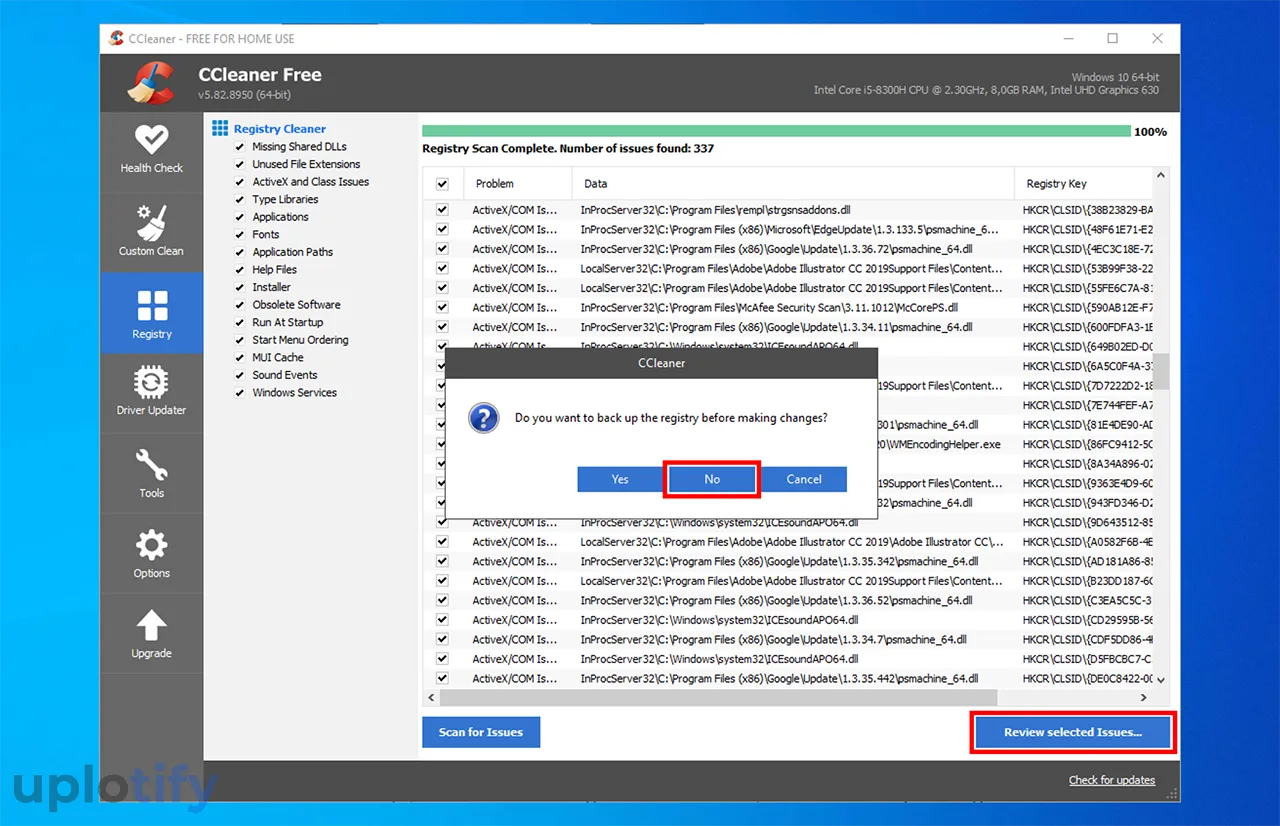Toggle Application Paths checkbox
This screenshot has height=826, width=1280.
(x=240, y=252)
